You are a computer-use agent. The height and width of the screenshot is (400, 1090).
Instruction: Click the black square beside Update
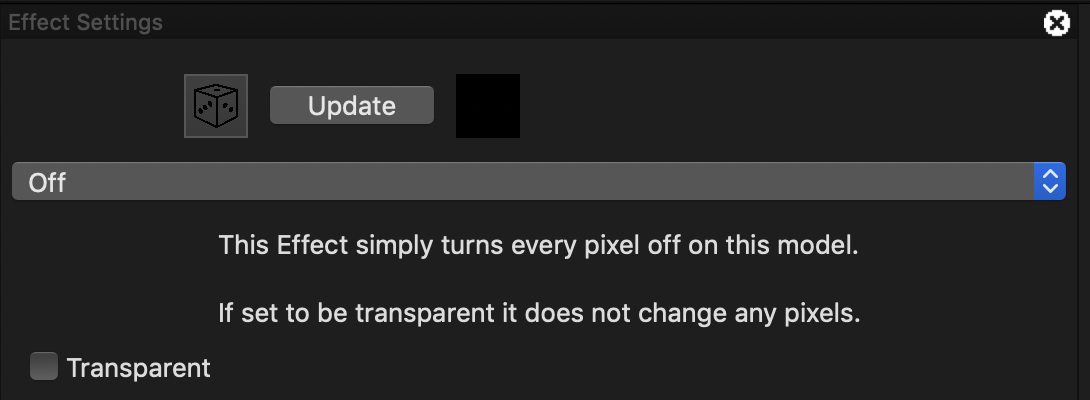click(488, 105)
